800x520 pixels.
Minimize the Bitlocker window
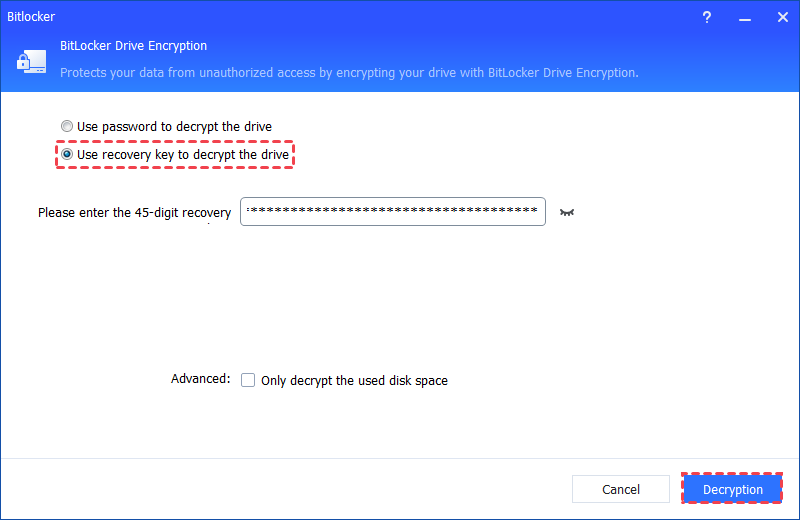point(745,17)
